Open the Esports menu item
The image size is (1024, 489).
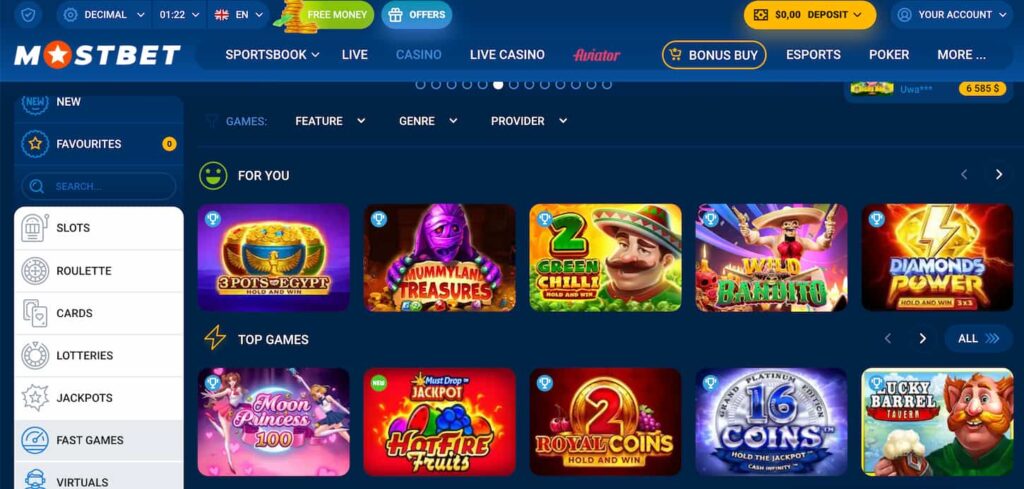(813, 55)
